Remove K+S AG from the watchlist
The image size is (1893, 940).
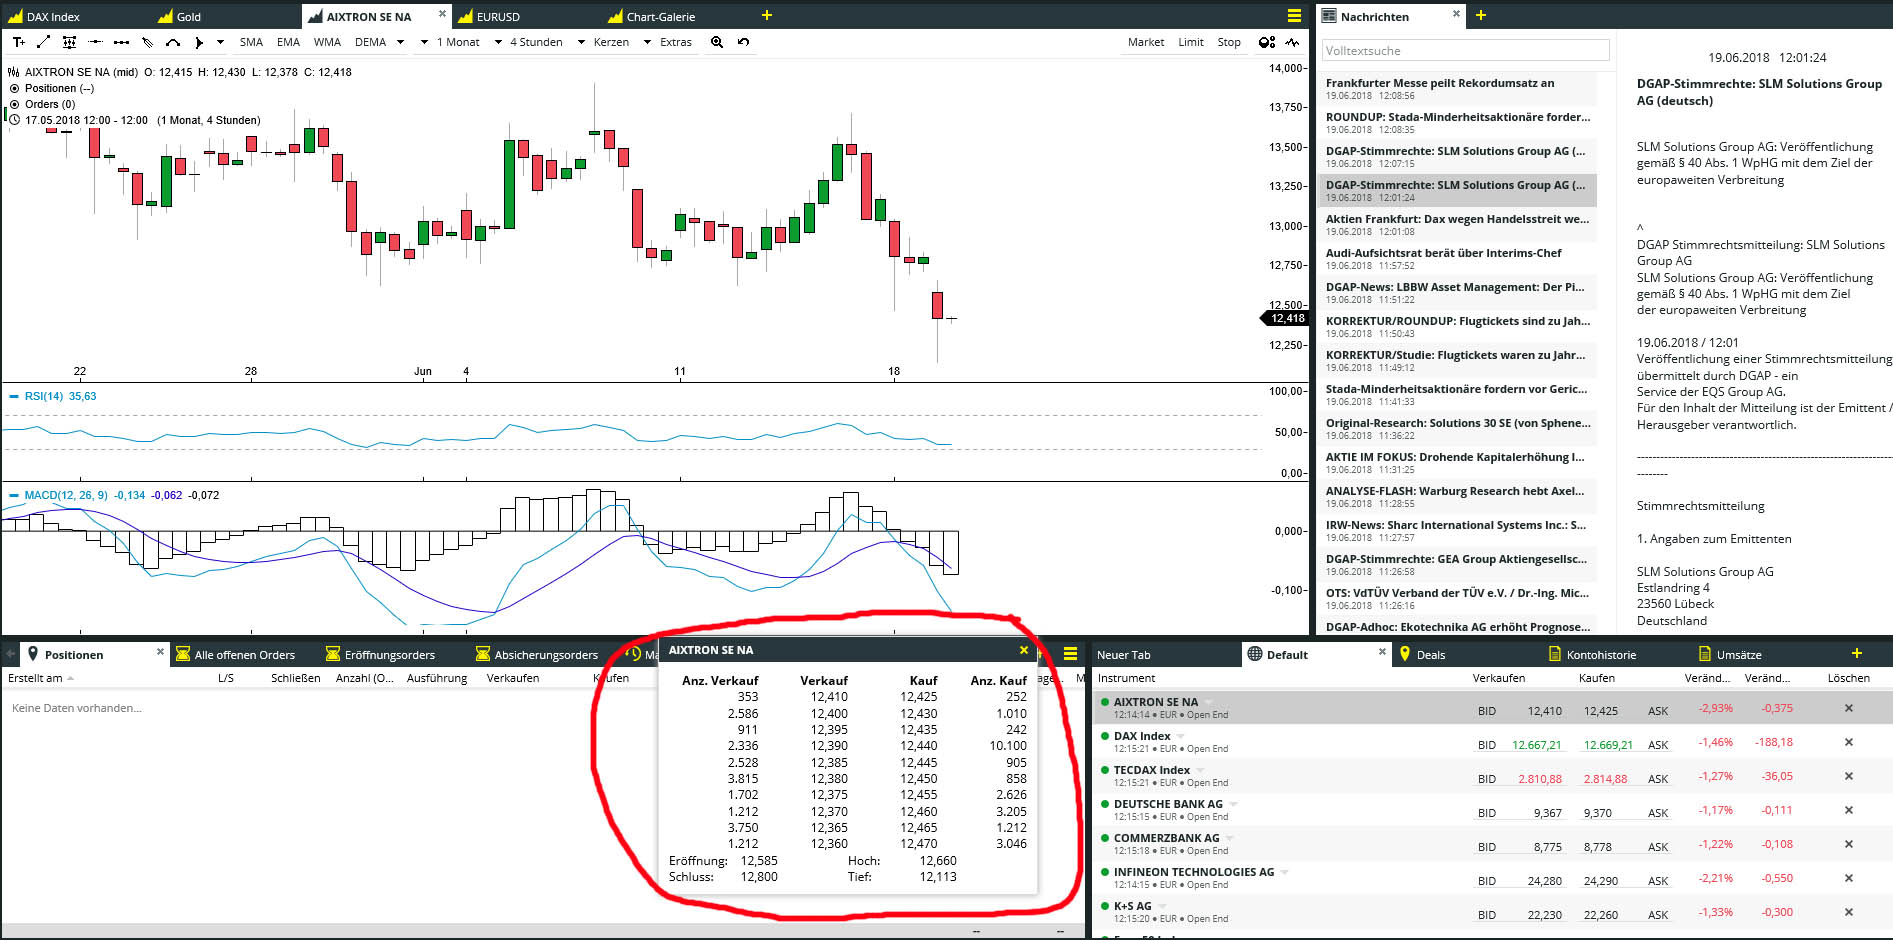pos(1849,912)
